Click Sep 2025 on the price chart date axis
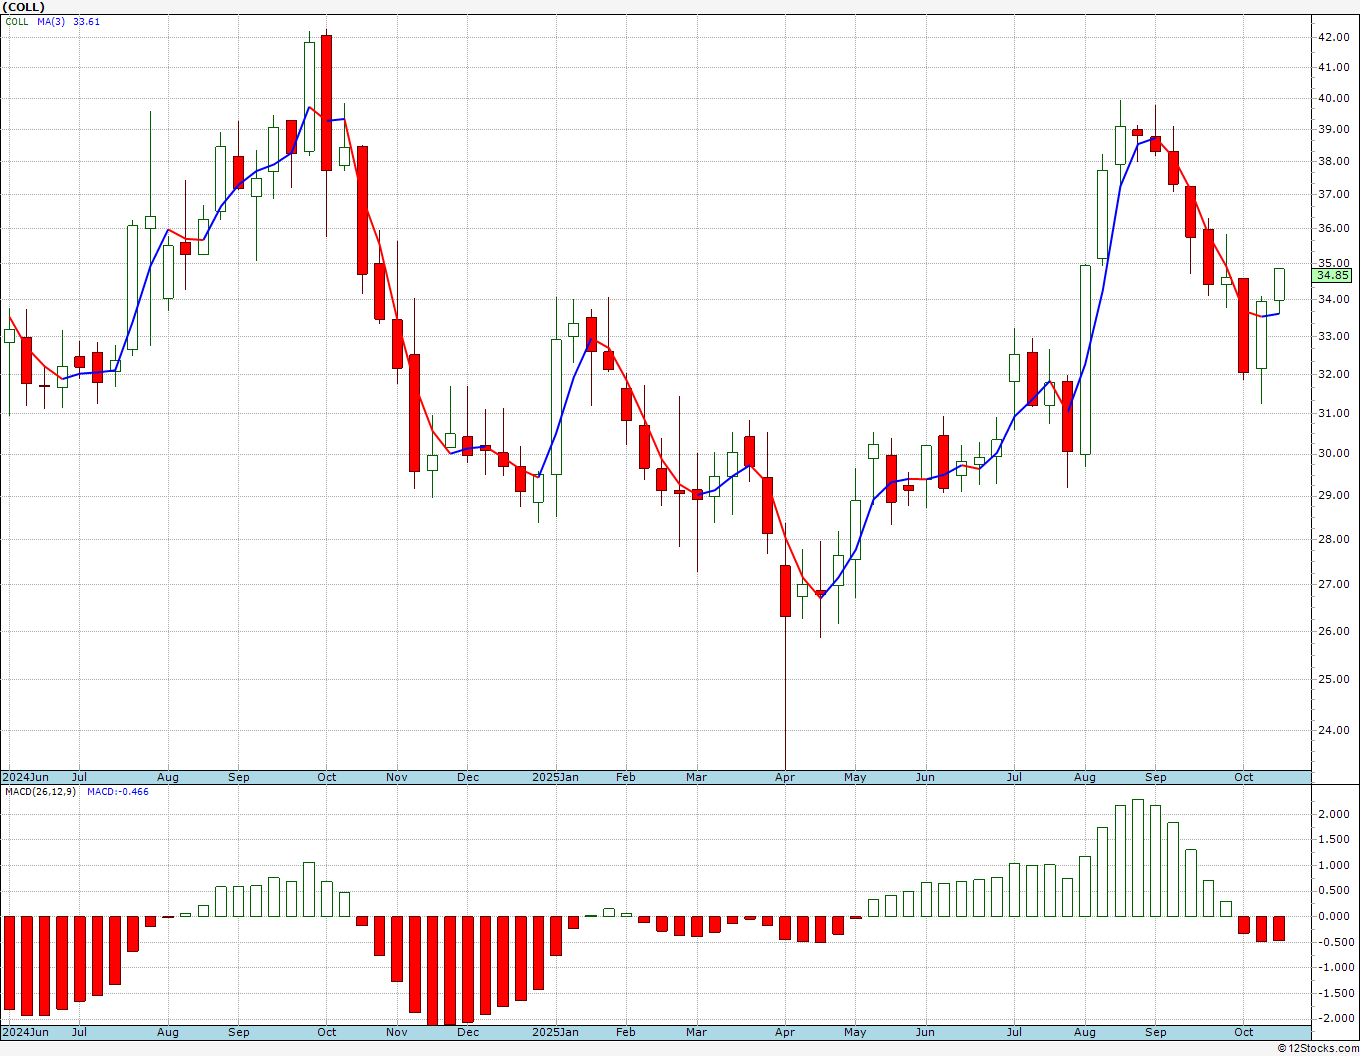The image size is (1360, 1056). pos(1155,777)
